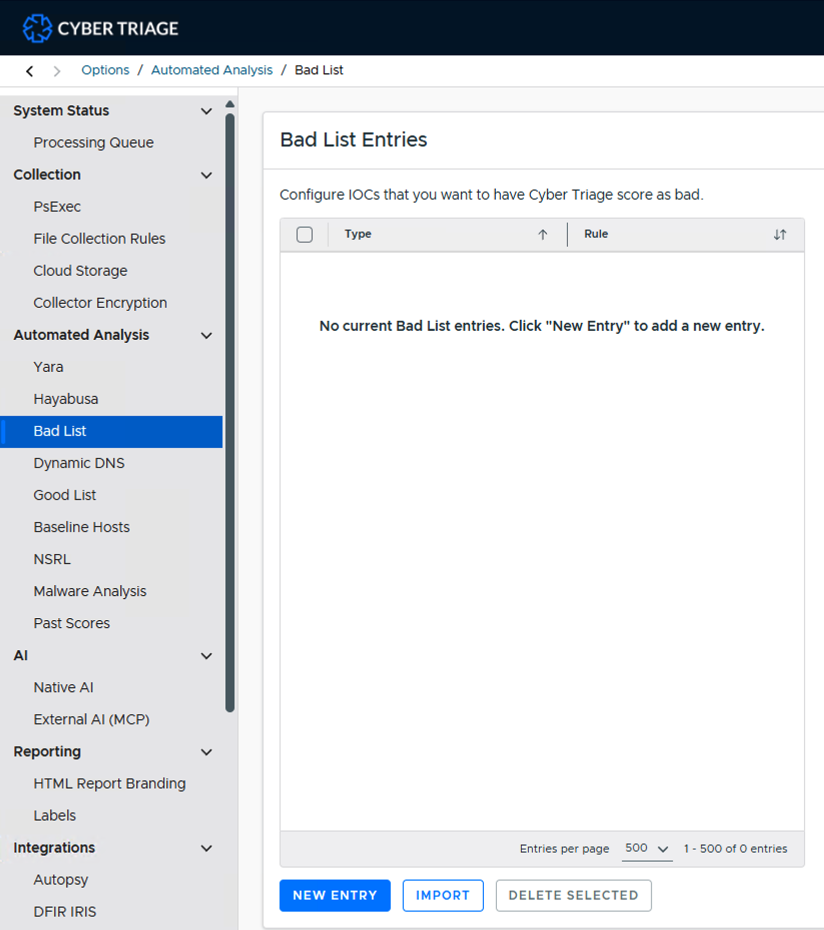Click the Bad List breadcrumb text
Viewport: 824px width, 930px height.
click(x=319, y=70)
